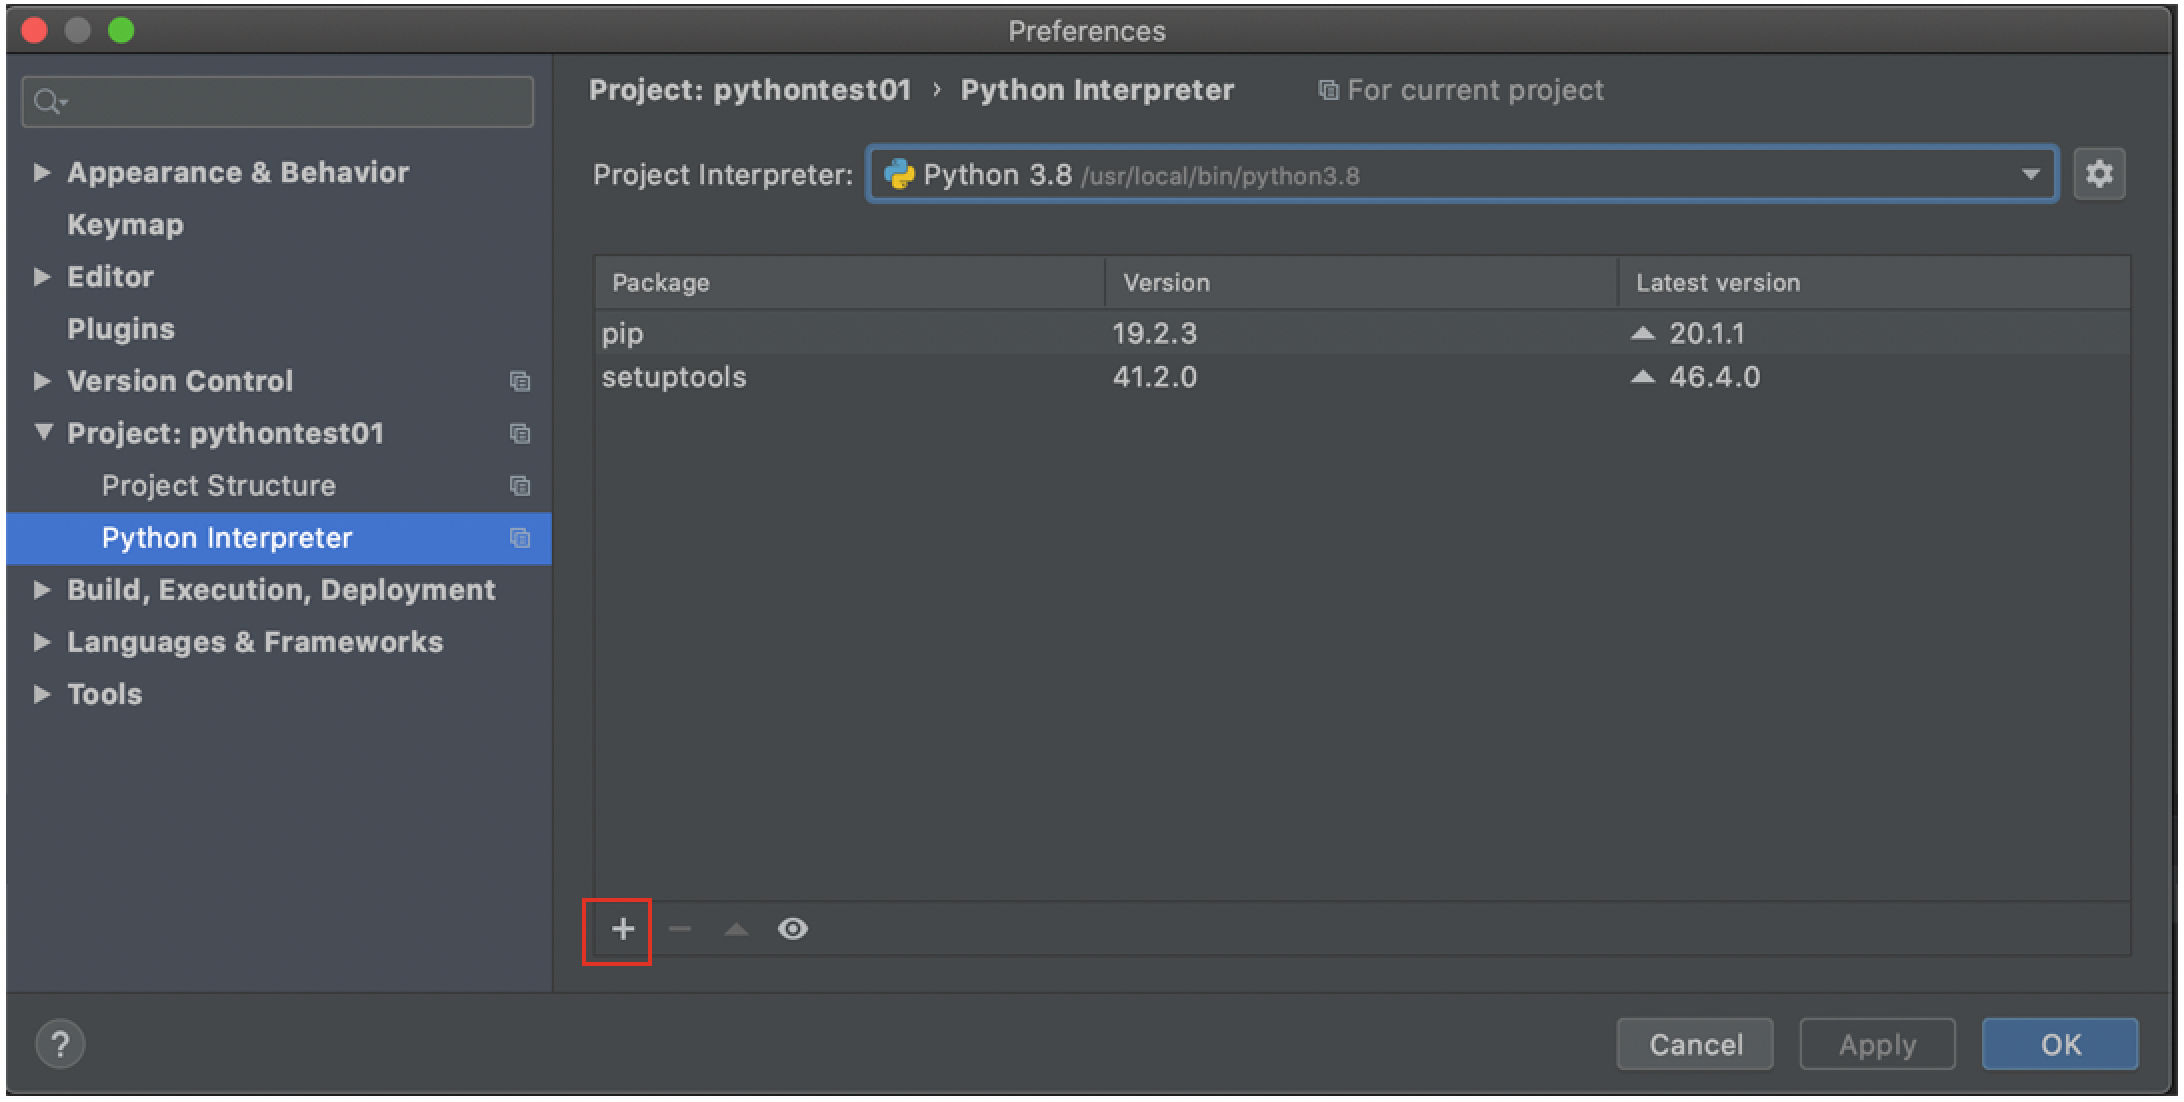Viewport: 2184px width, 1102px height.
Task: Click the Project: pythontest01 breadcrumb
Action: point(750,90)
